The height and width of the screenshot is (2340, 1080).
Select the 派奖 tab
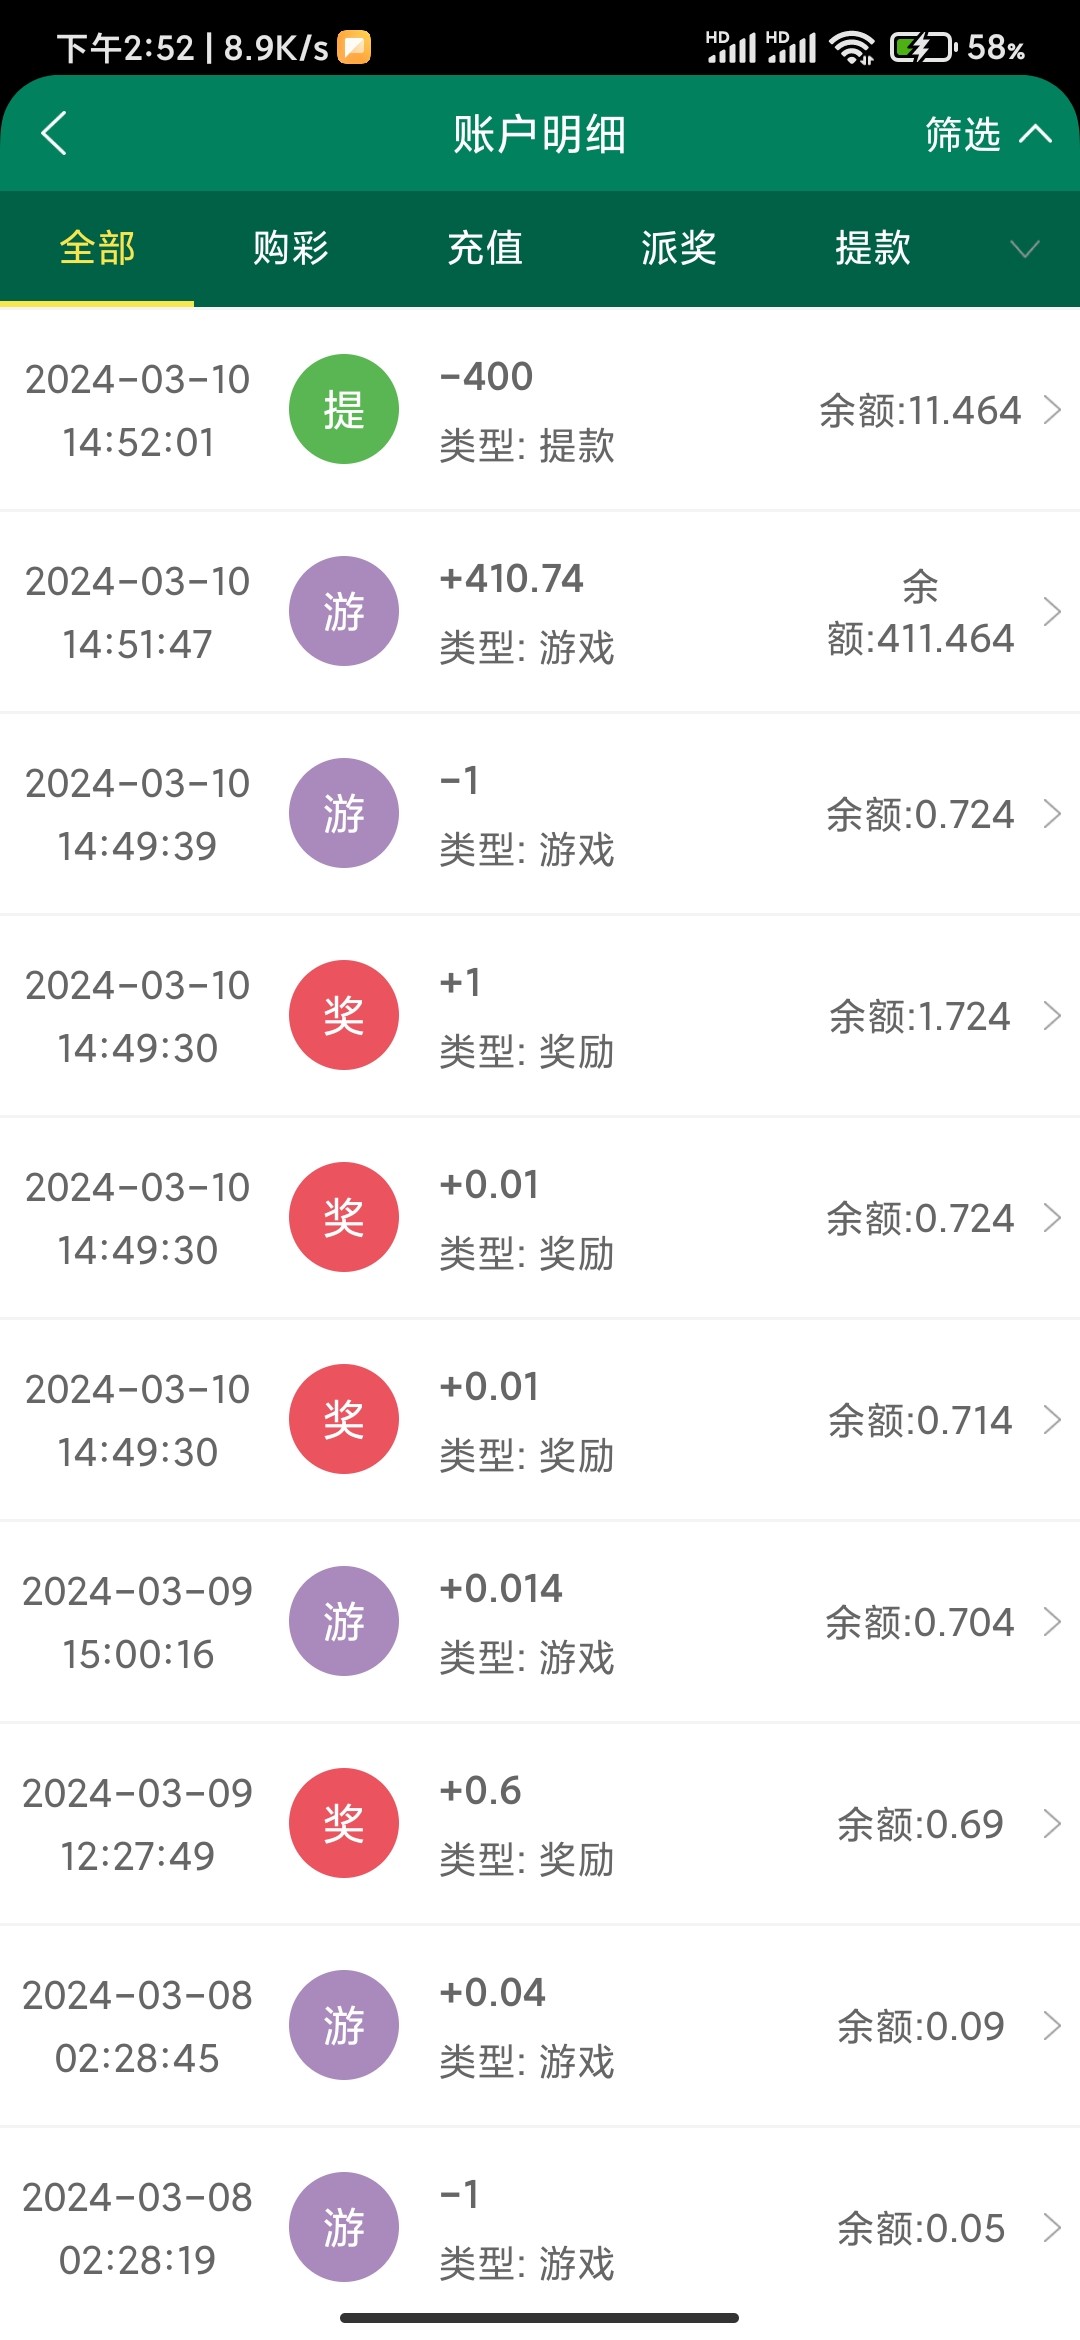tap(679, 248)
